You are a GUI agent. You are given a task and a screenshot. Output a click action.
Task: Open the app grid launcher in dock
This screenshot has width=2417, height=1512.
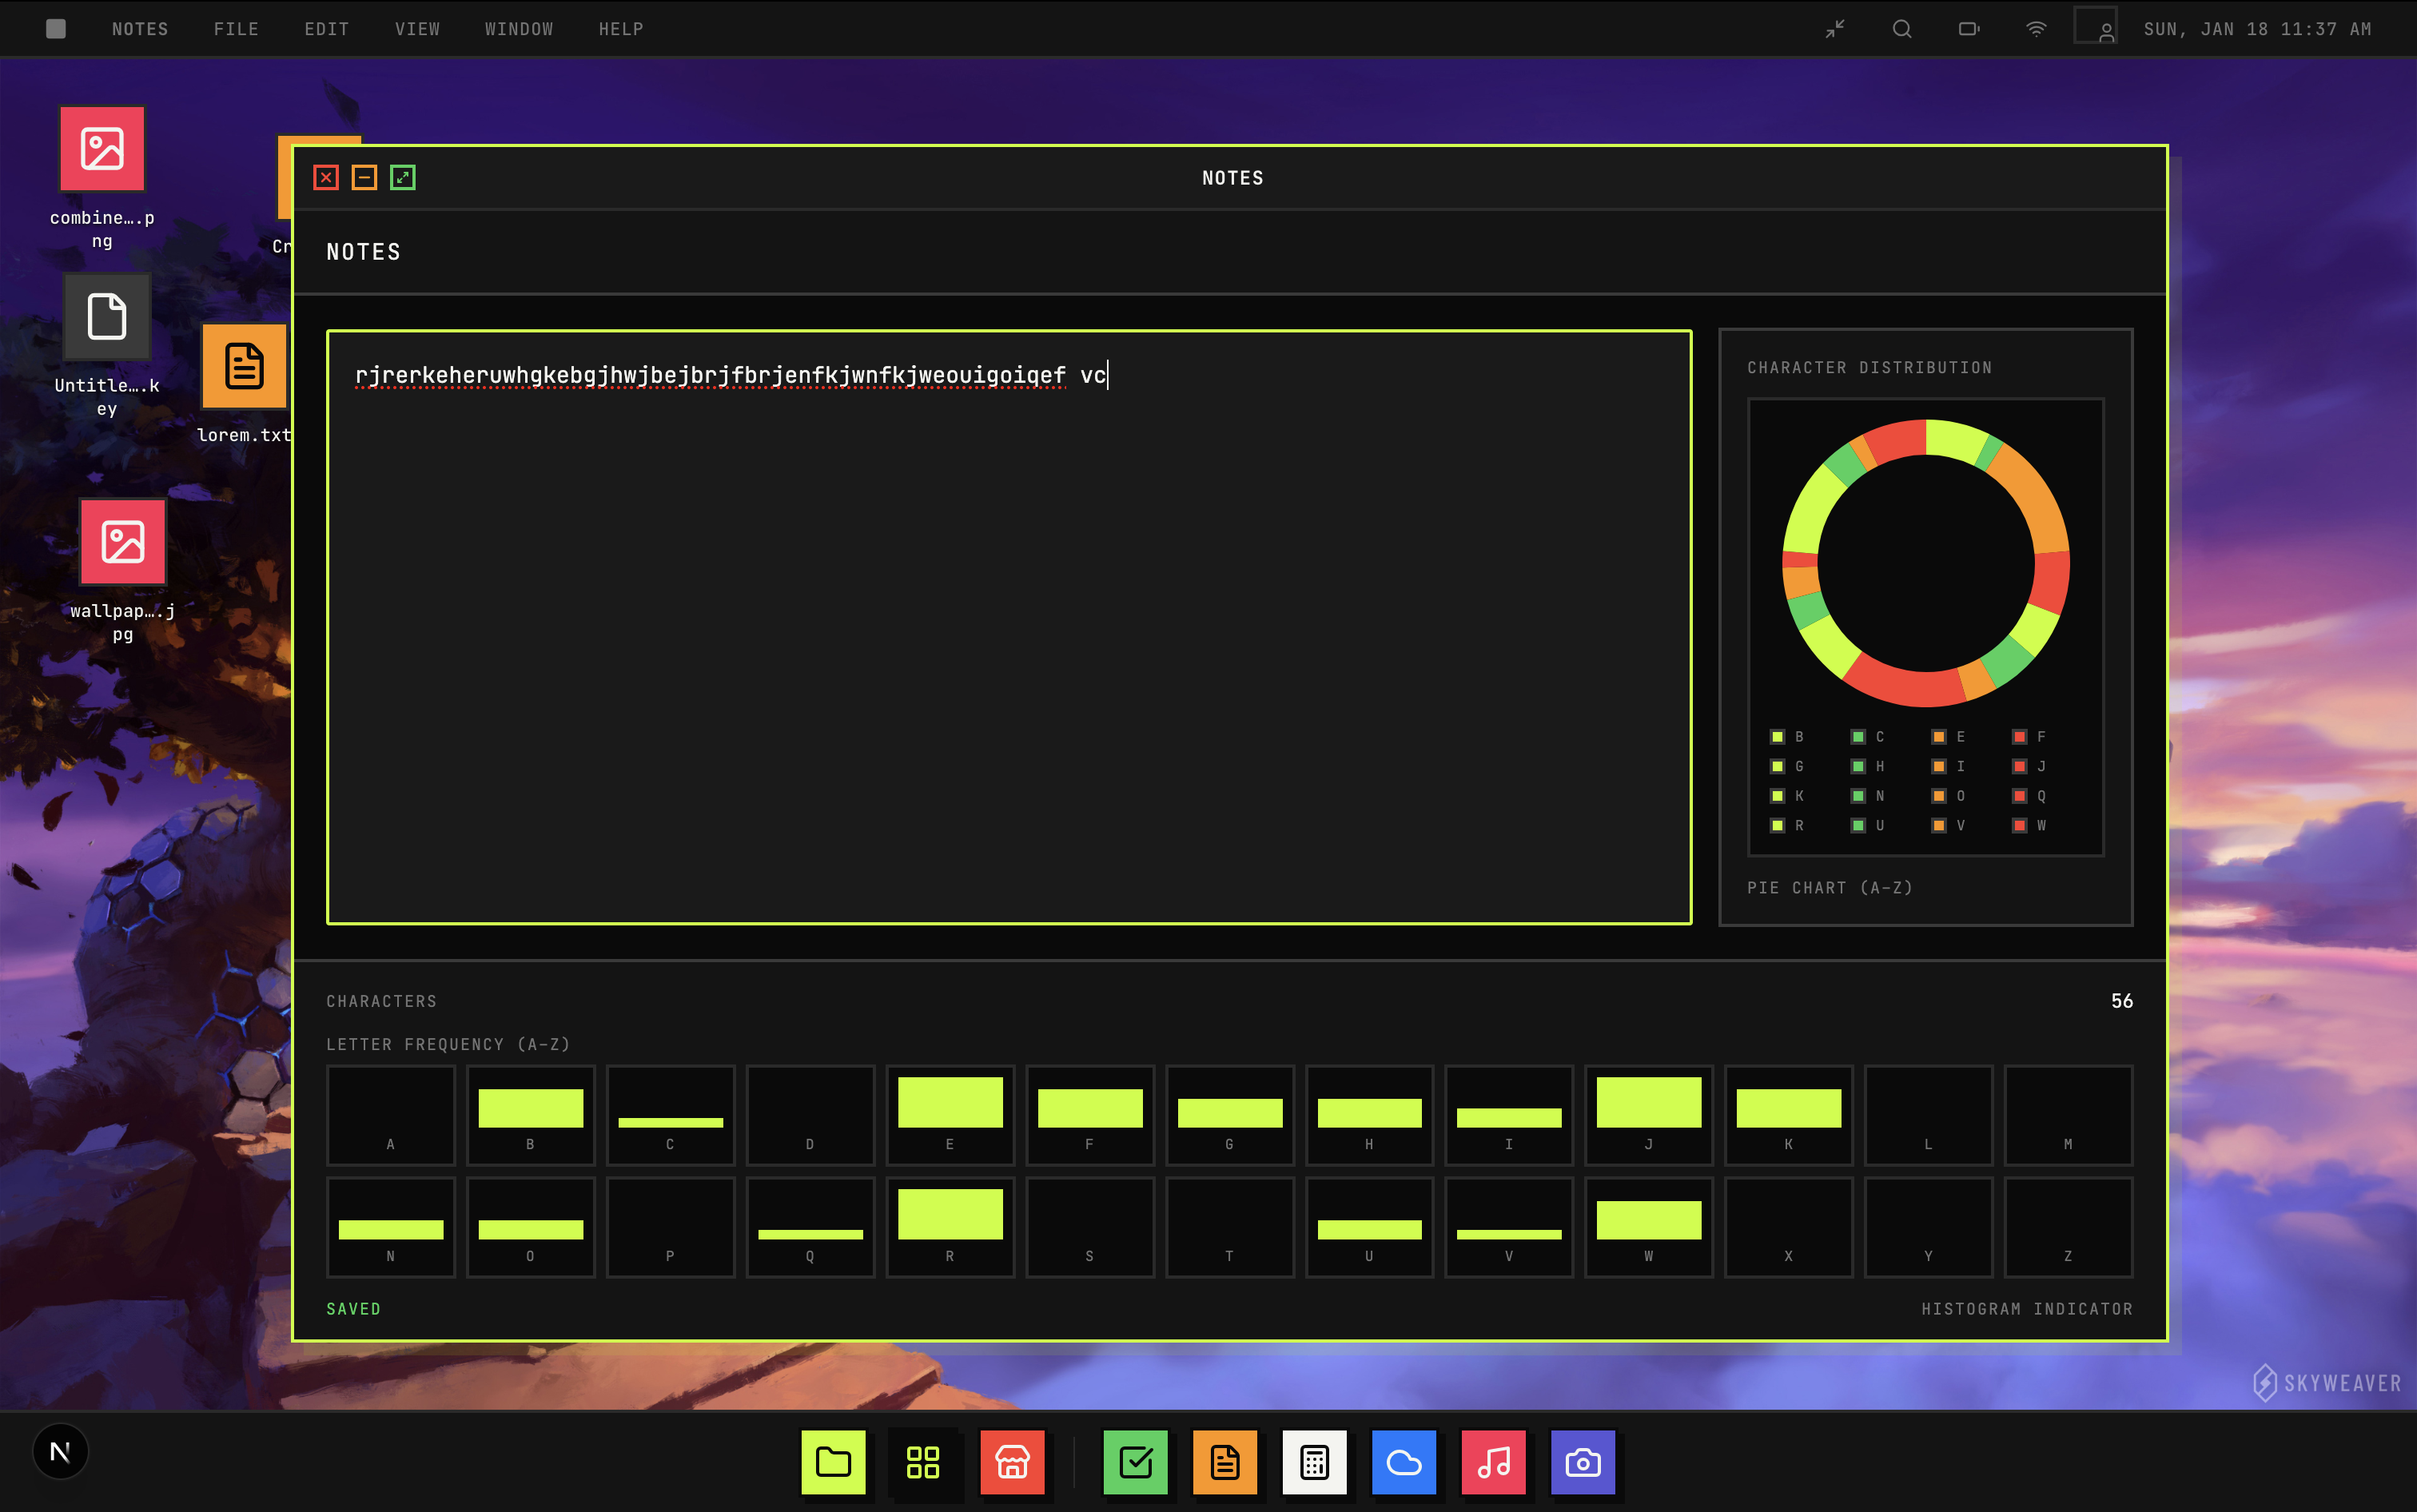(x=922, y=1462)
